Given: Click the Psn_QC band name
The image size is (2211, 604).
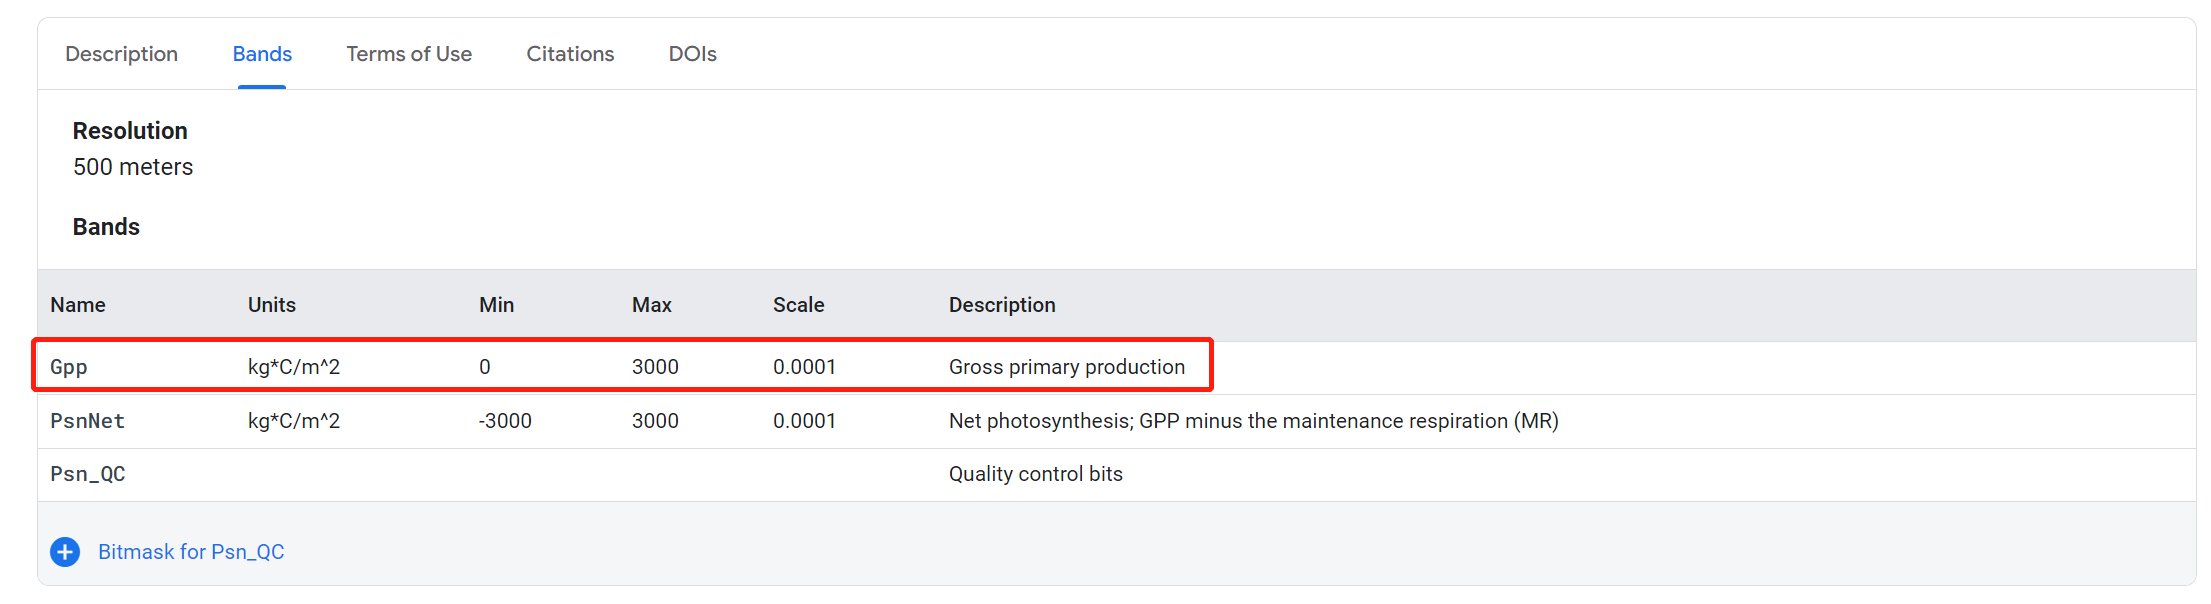Looking at the screenshot, I should [88, 474].
